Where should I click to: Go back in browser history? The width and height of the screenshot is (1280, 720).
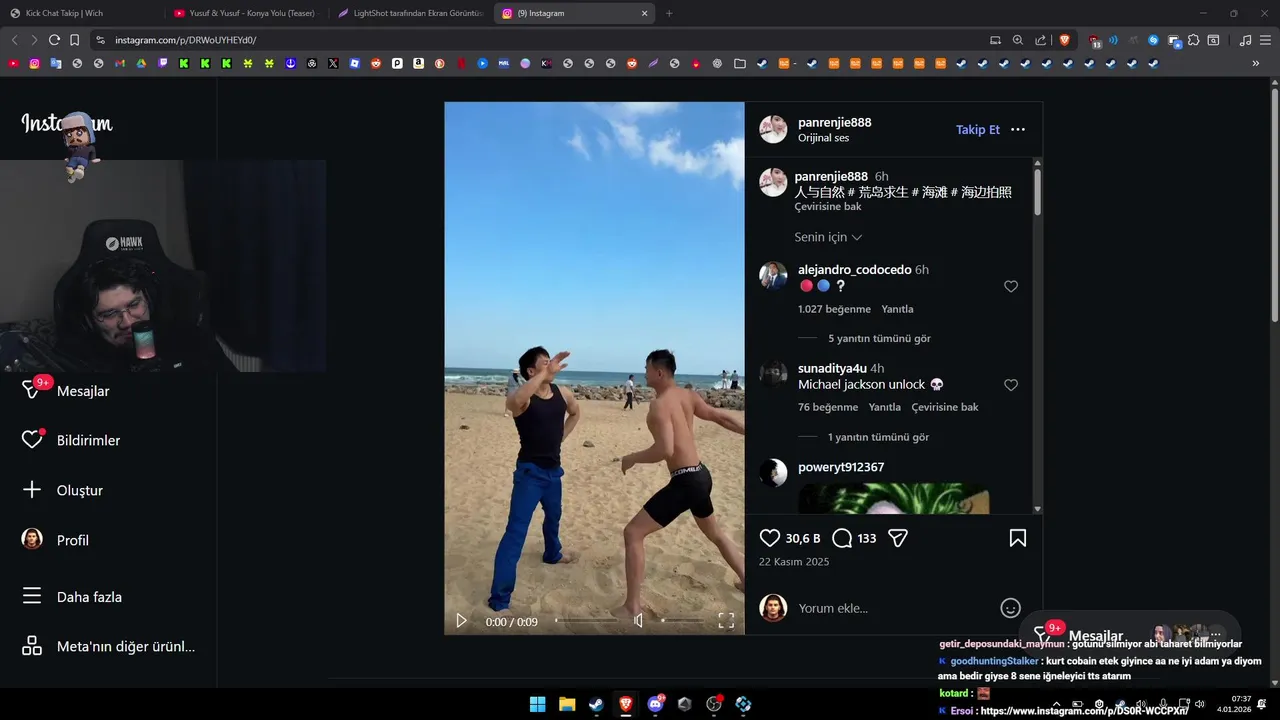pos(14,40)
